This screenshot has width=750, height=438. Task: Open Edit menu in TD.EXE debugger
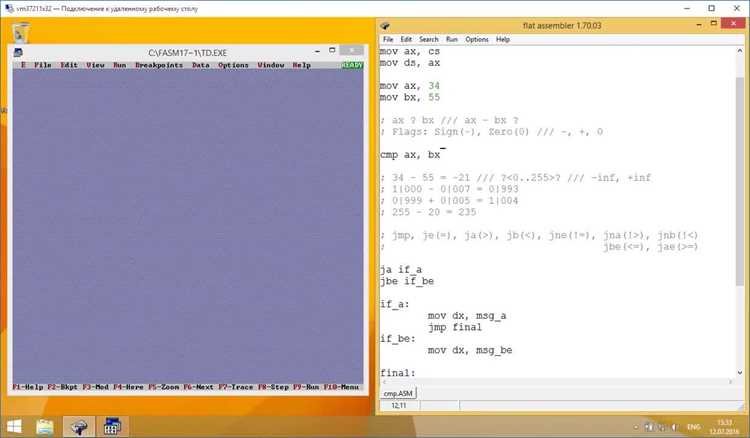pyautogui.click(x=69, y=65)
